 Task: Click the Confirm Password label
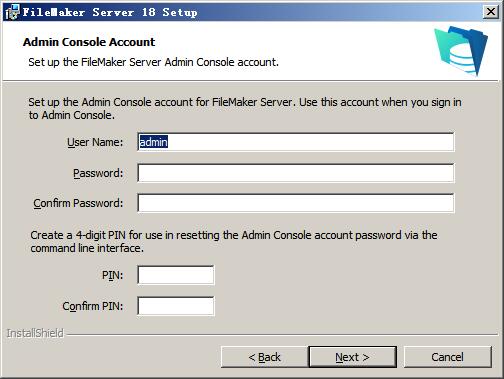pyautogui.click(x=78, y=203)
